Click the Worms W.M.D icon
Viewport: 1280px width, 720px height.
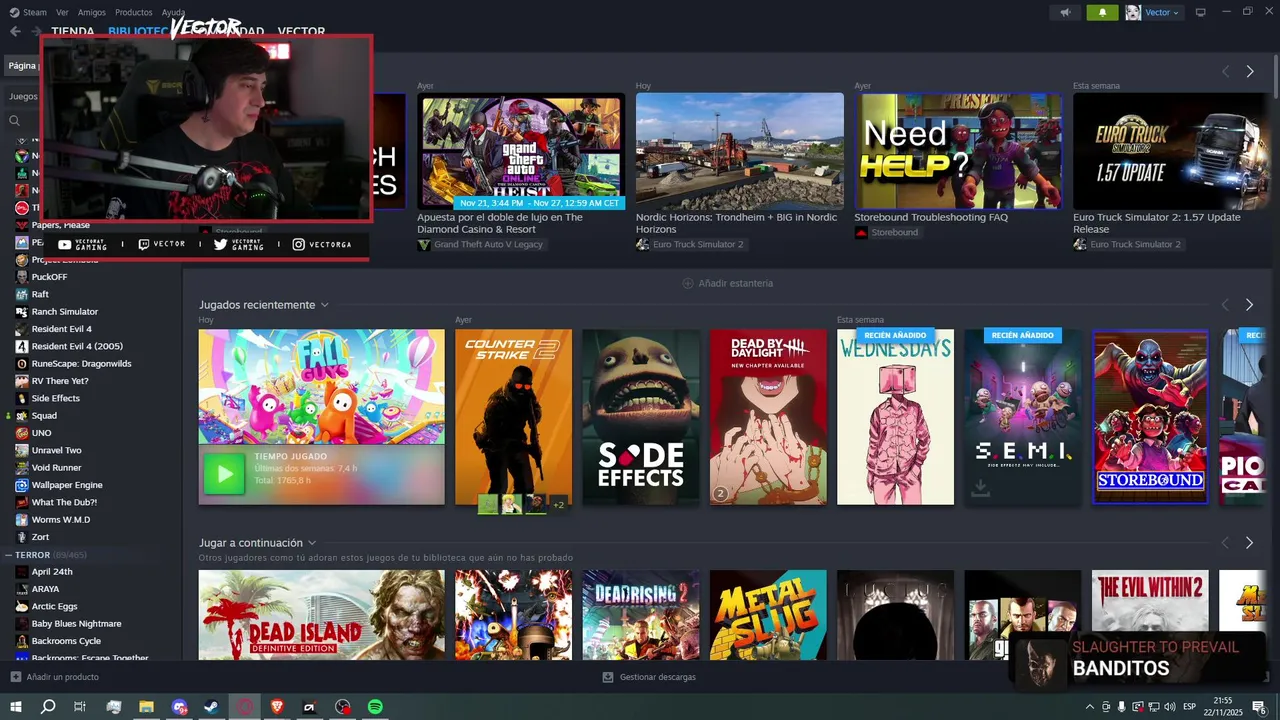(x=22, y=519)
